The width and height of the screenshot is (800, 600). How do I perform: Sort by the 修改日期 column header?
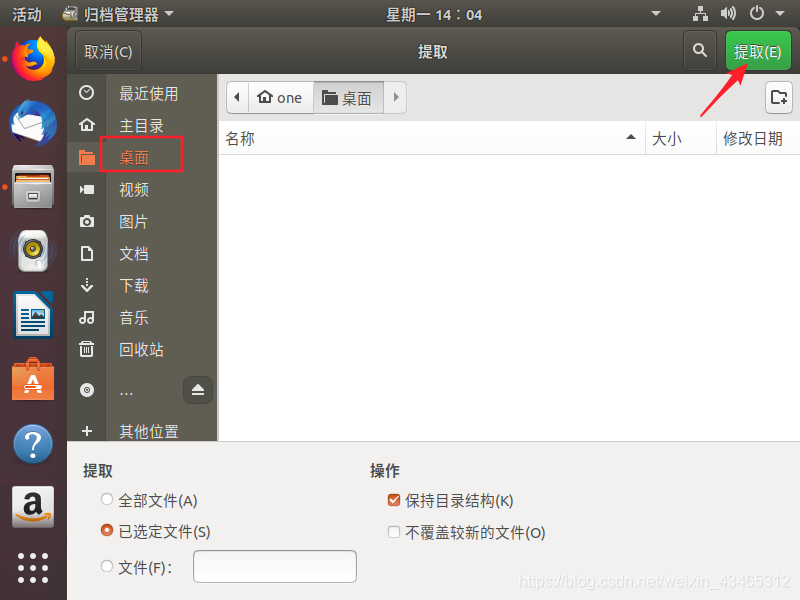coord(758,138)
